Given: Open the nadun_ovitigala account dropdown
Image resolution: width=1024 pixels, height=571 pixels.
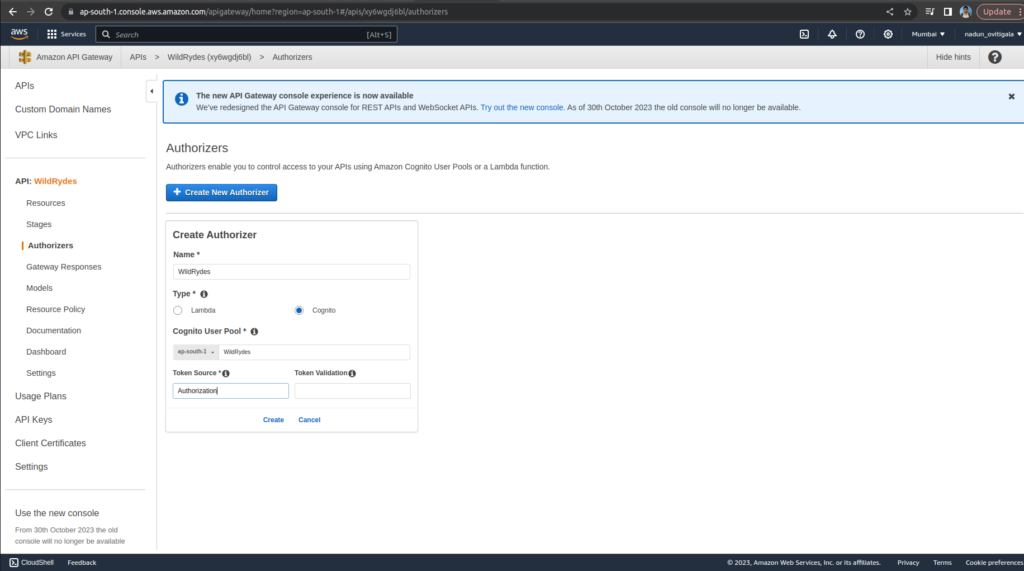Looking at the screenshot, I should 993,34.
